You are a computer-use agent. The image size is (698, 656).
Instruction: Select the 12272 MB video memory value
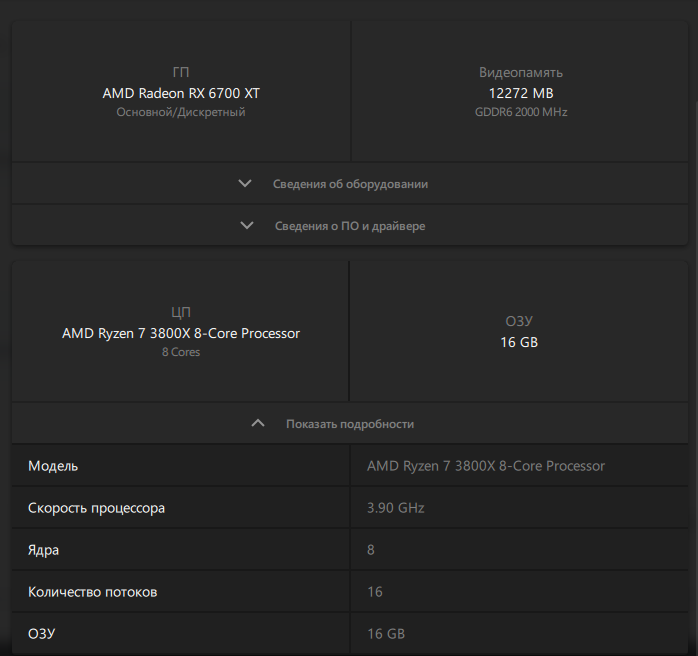520,93
